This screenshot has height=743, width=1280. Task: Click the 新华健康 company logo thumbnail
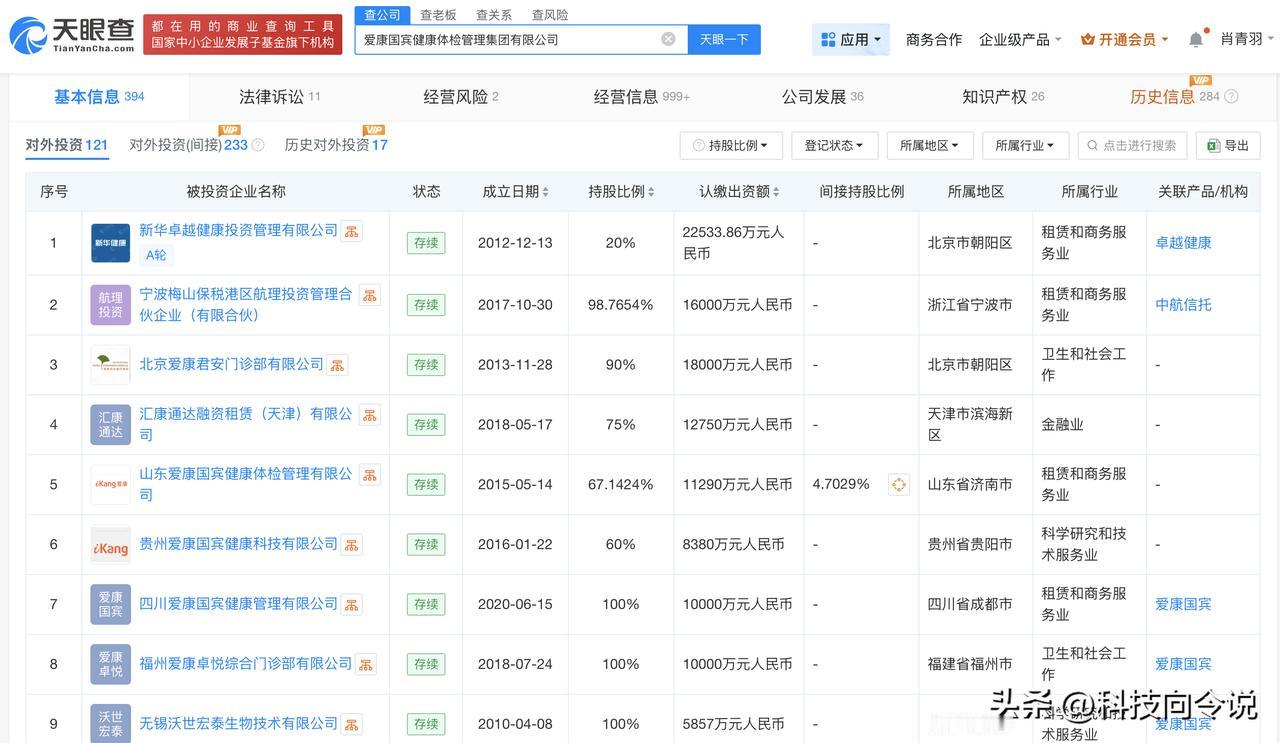[x=110, y=243]
